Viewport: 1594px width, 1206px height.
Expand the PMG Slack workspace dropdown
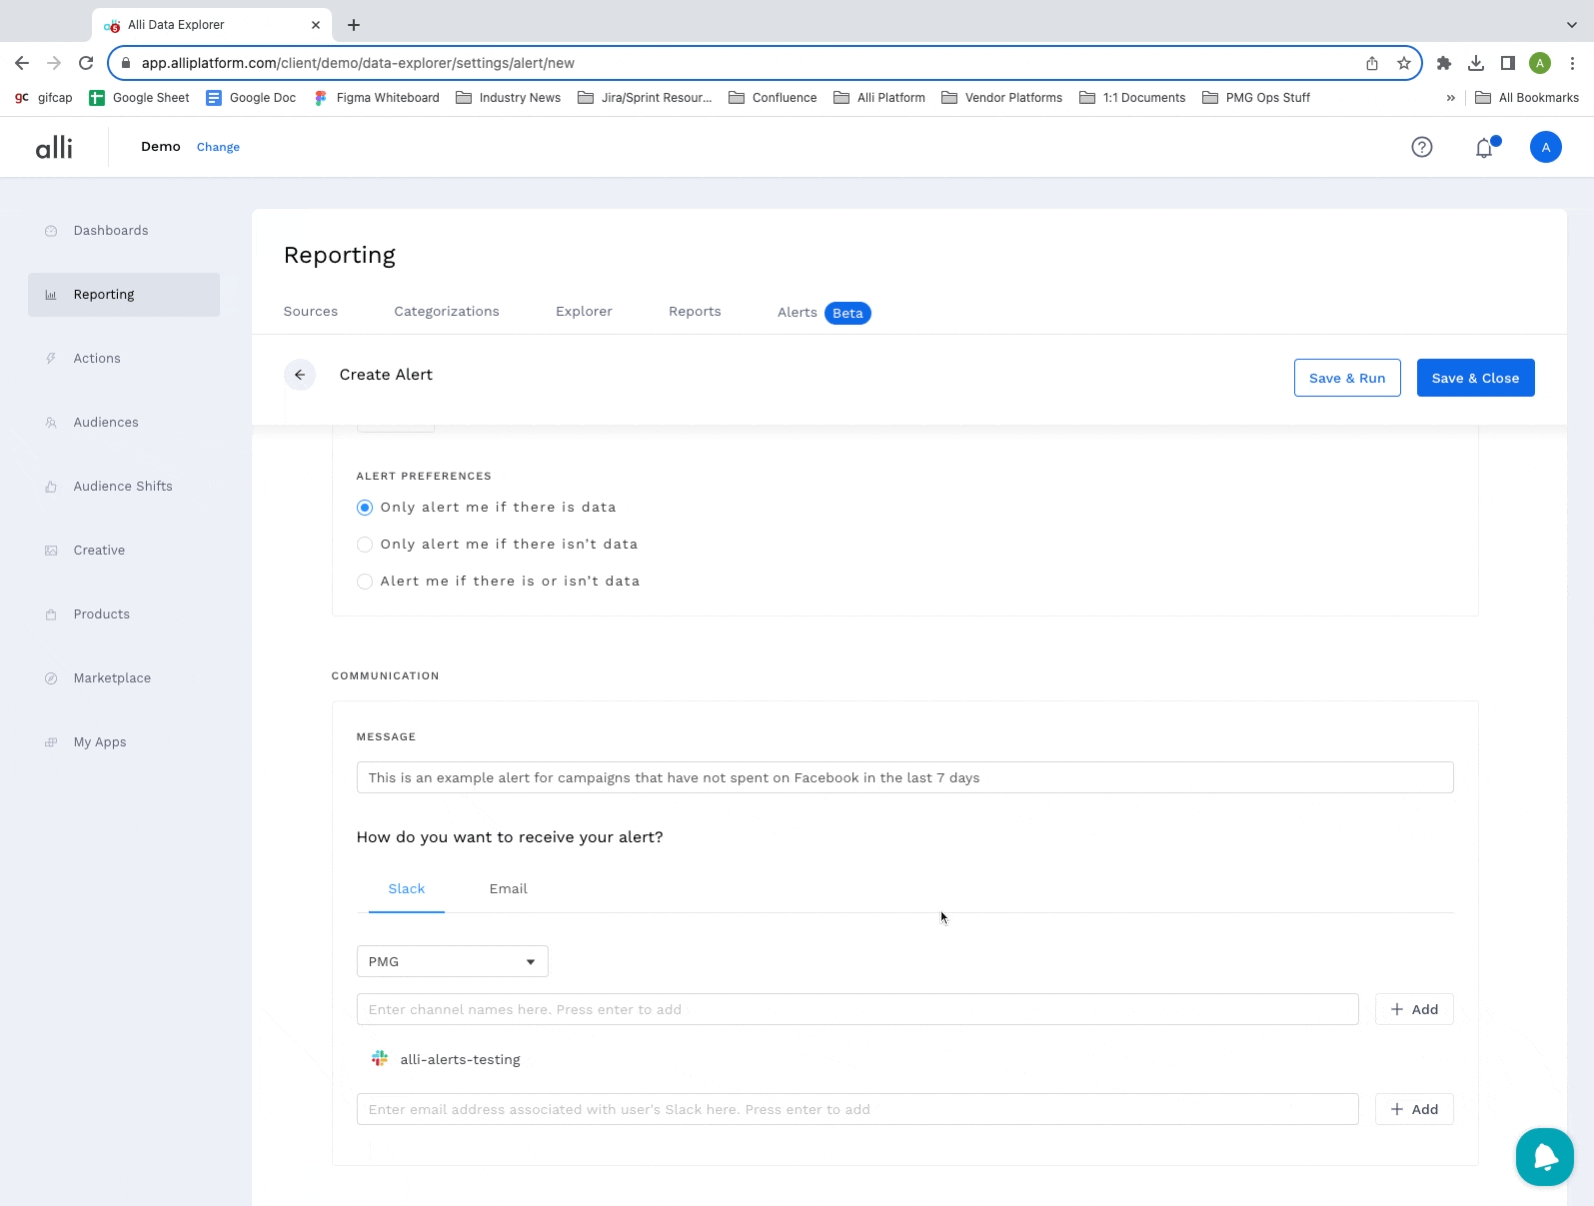tap(452, 962)
